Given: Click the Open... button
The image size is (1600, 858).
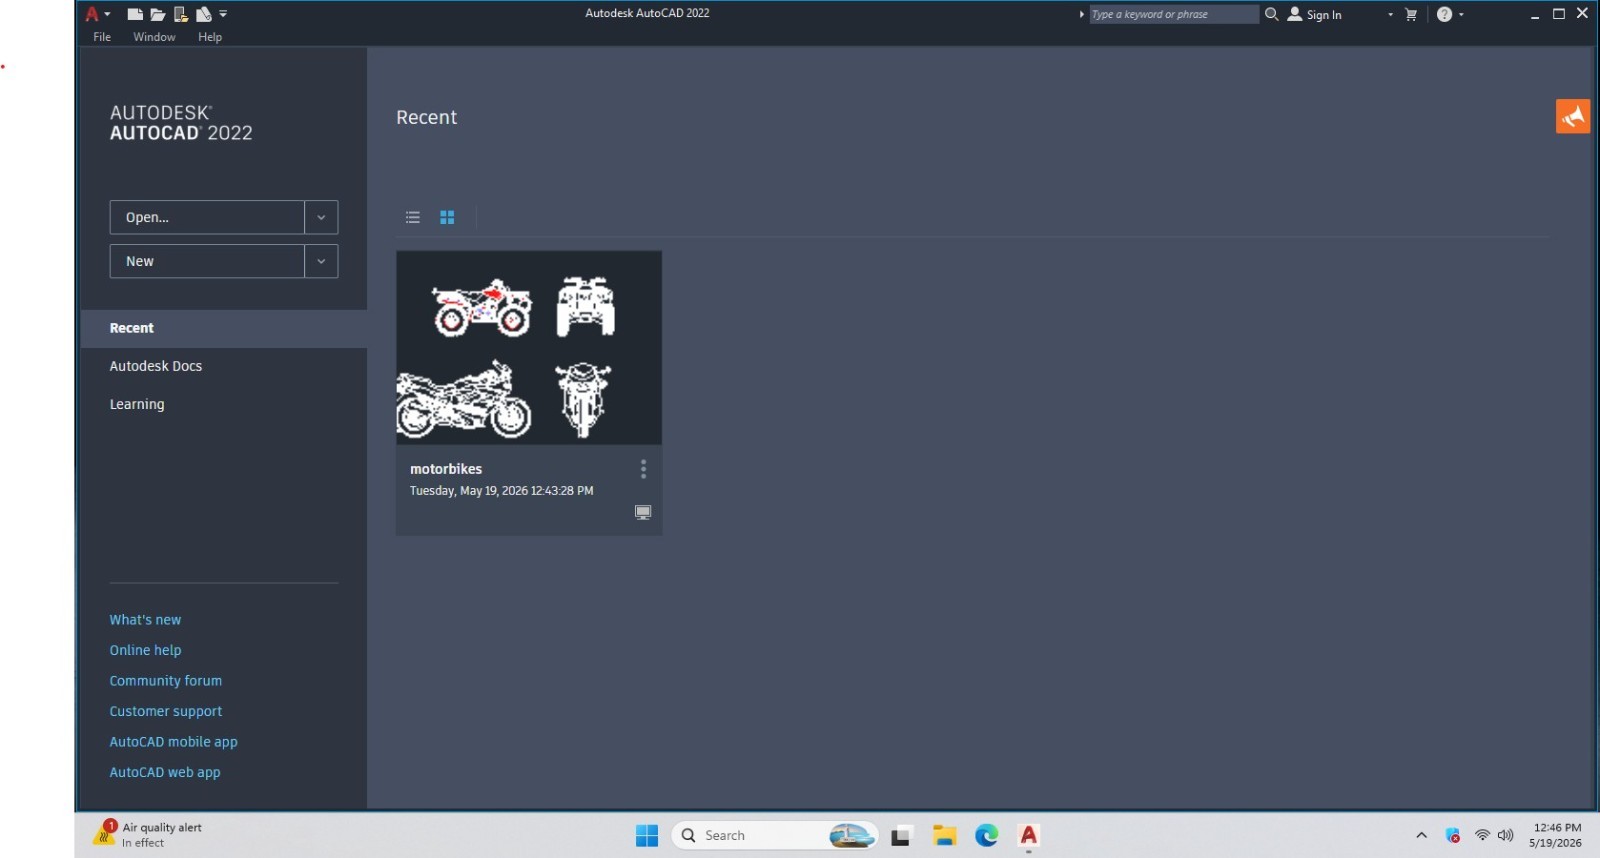Looking at the screenshot, I should click(x=207, y=217).
